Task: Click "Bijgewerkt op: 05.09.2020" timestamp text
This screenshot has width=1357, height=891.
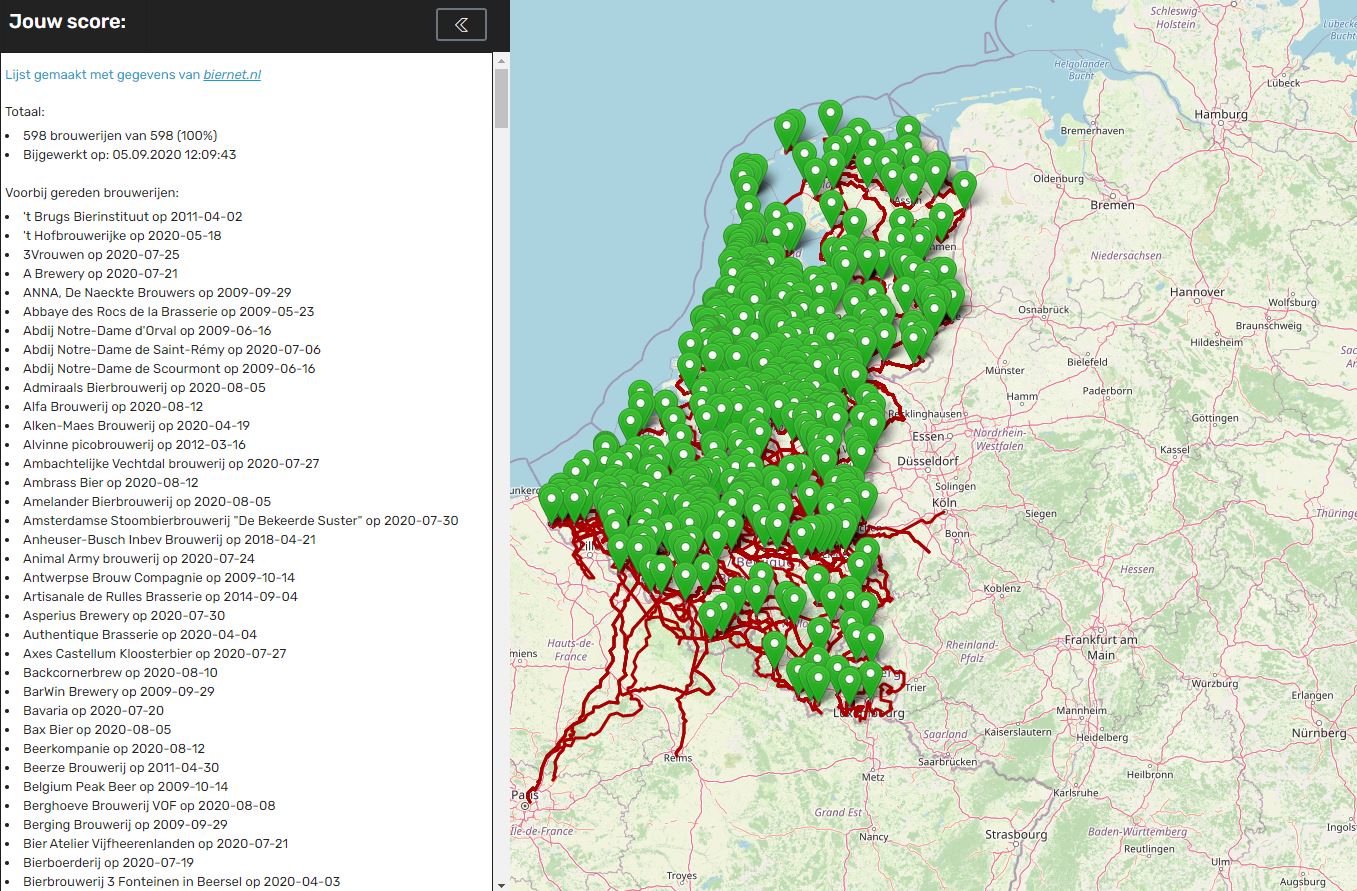Action: click(130, 155)
